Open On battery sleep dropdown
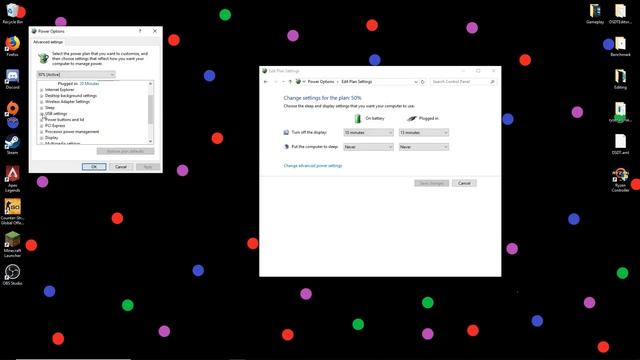Image resolution: width=640 pixels, height=360 pixels. tap(368, 147)
